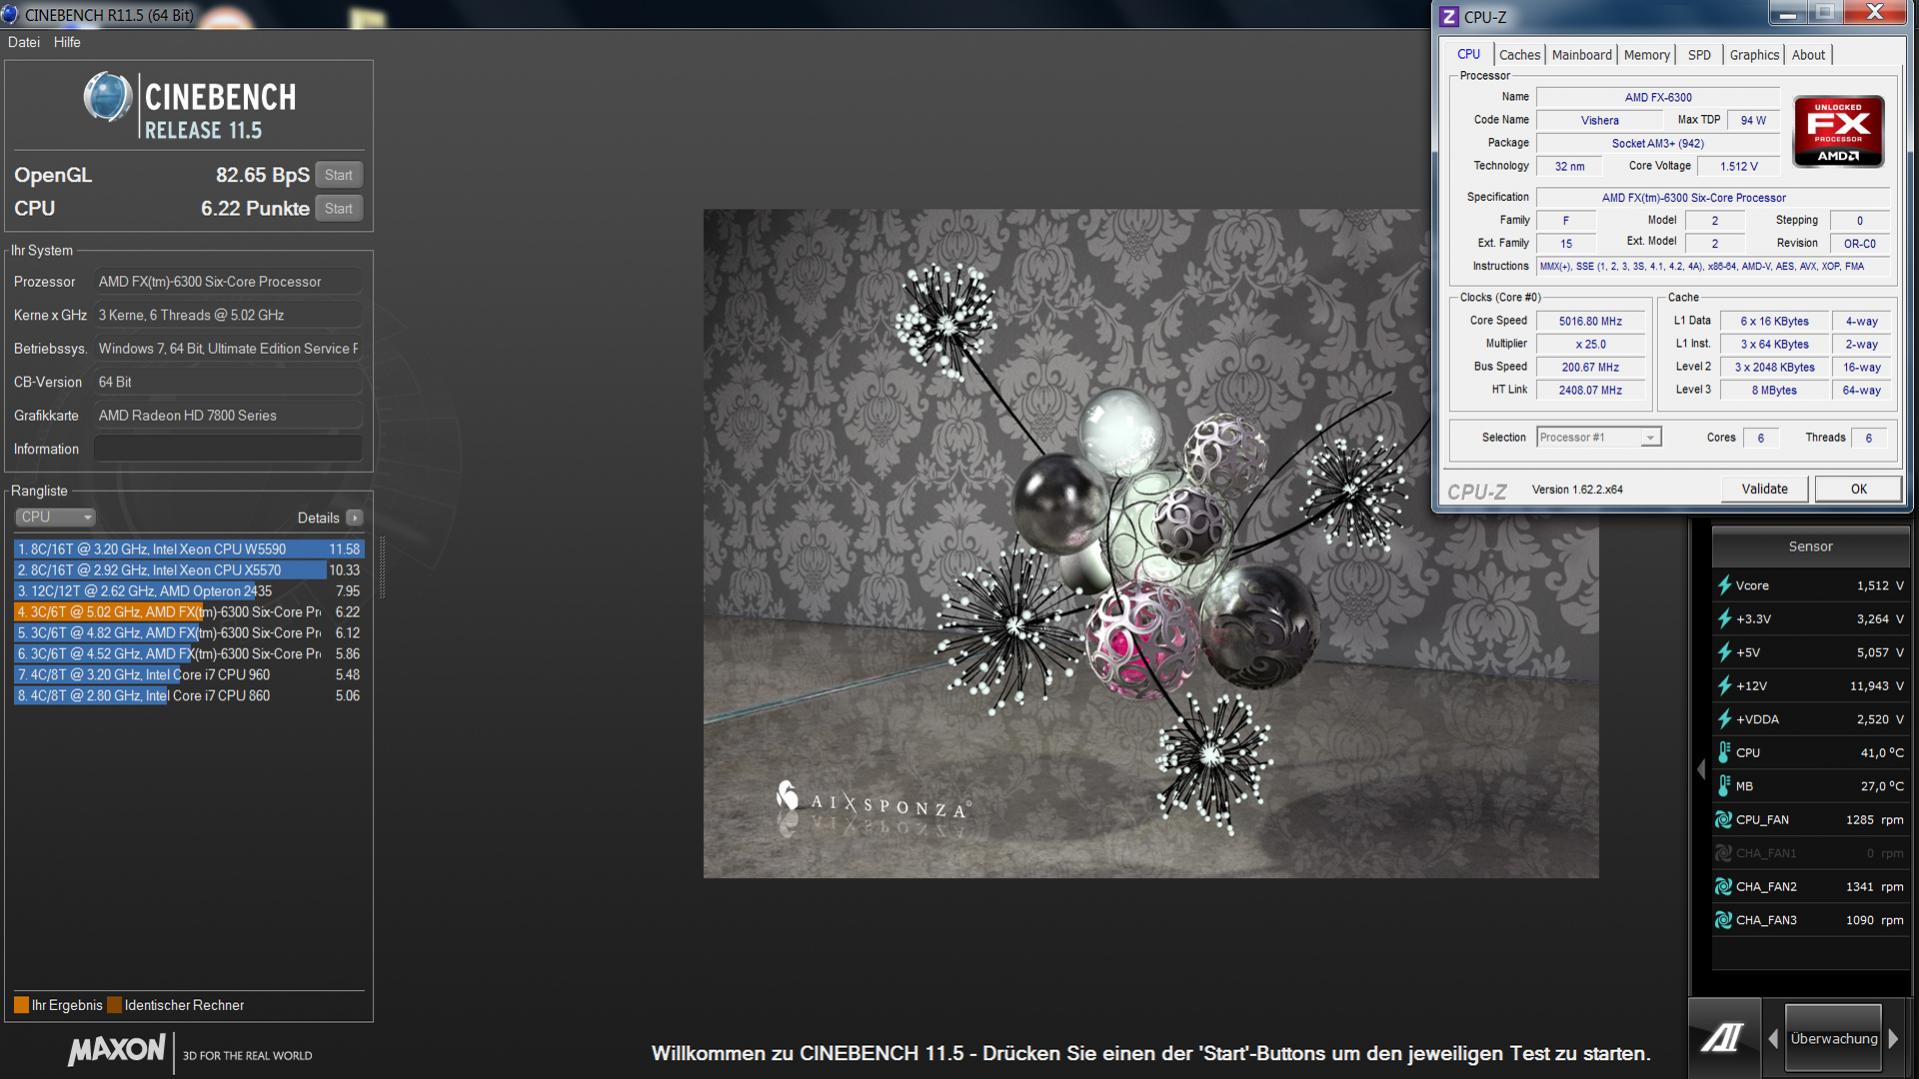Image resolution: width=1919 pixels, height=1079 pixels.
Task: Start the CPU benchmark
Action: point(338,209)
